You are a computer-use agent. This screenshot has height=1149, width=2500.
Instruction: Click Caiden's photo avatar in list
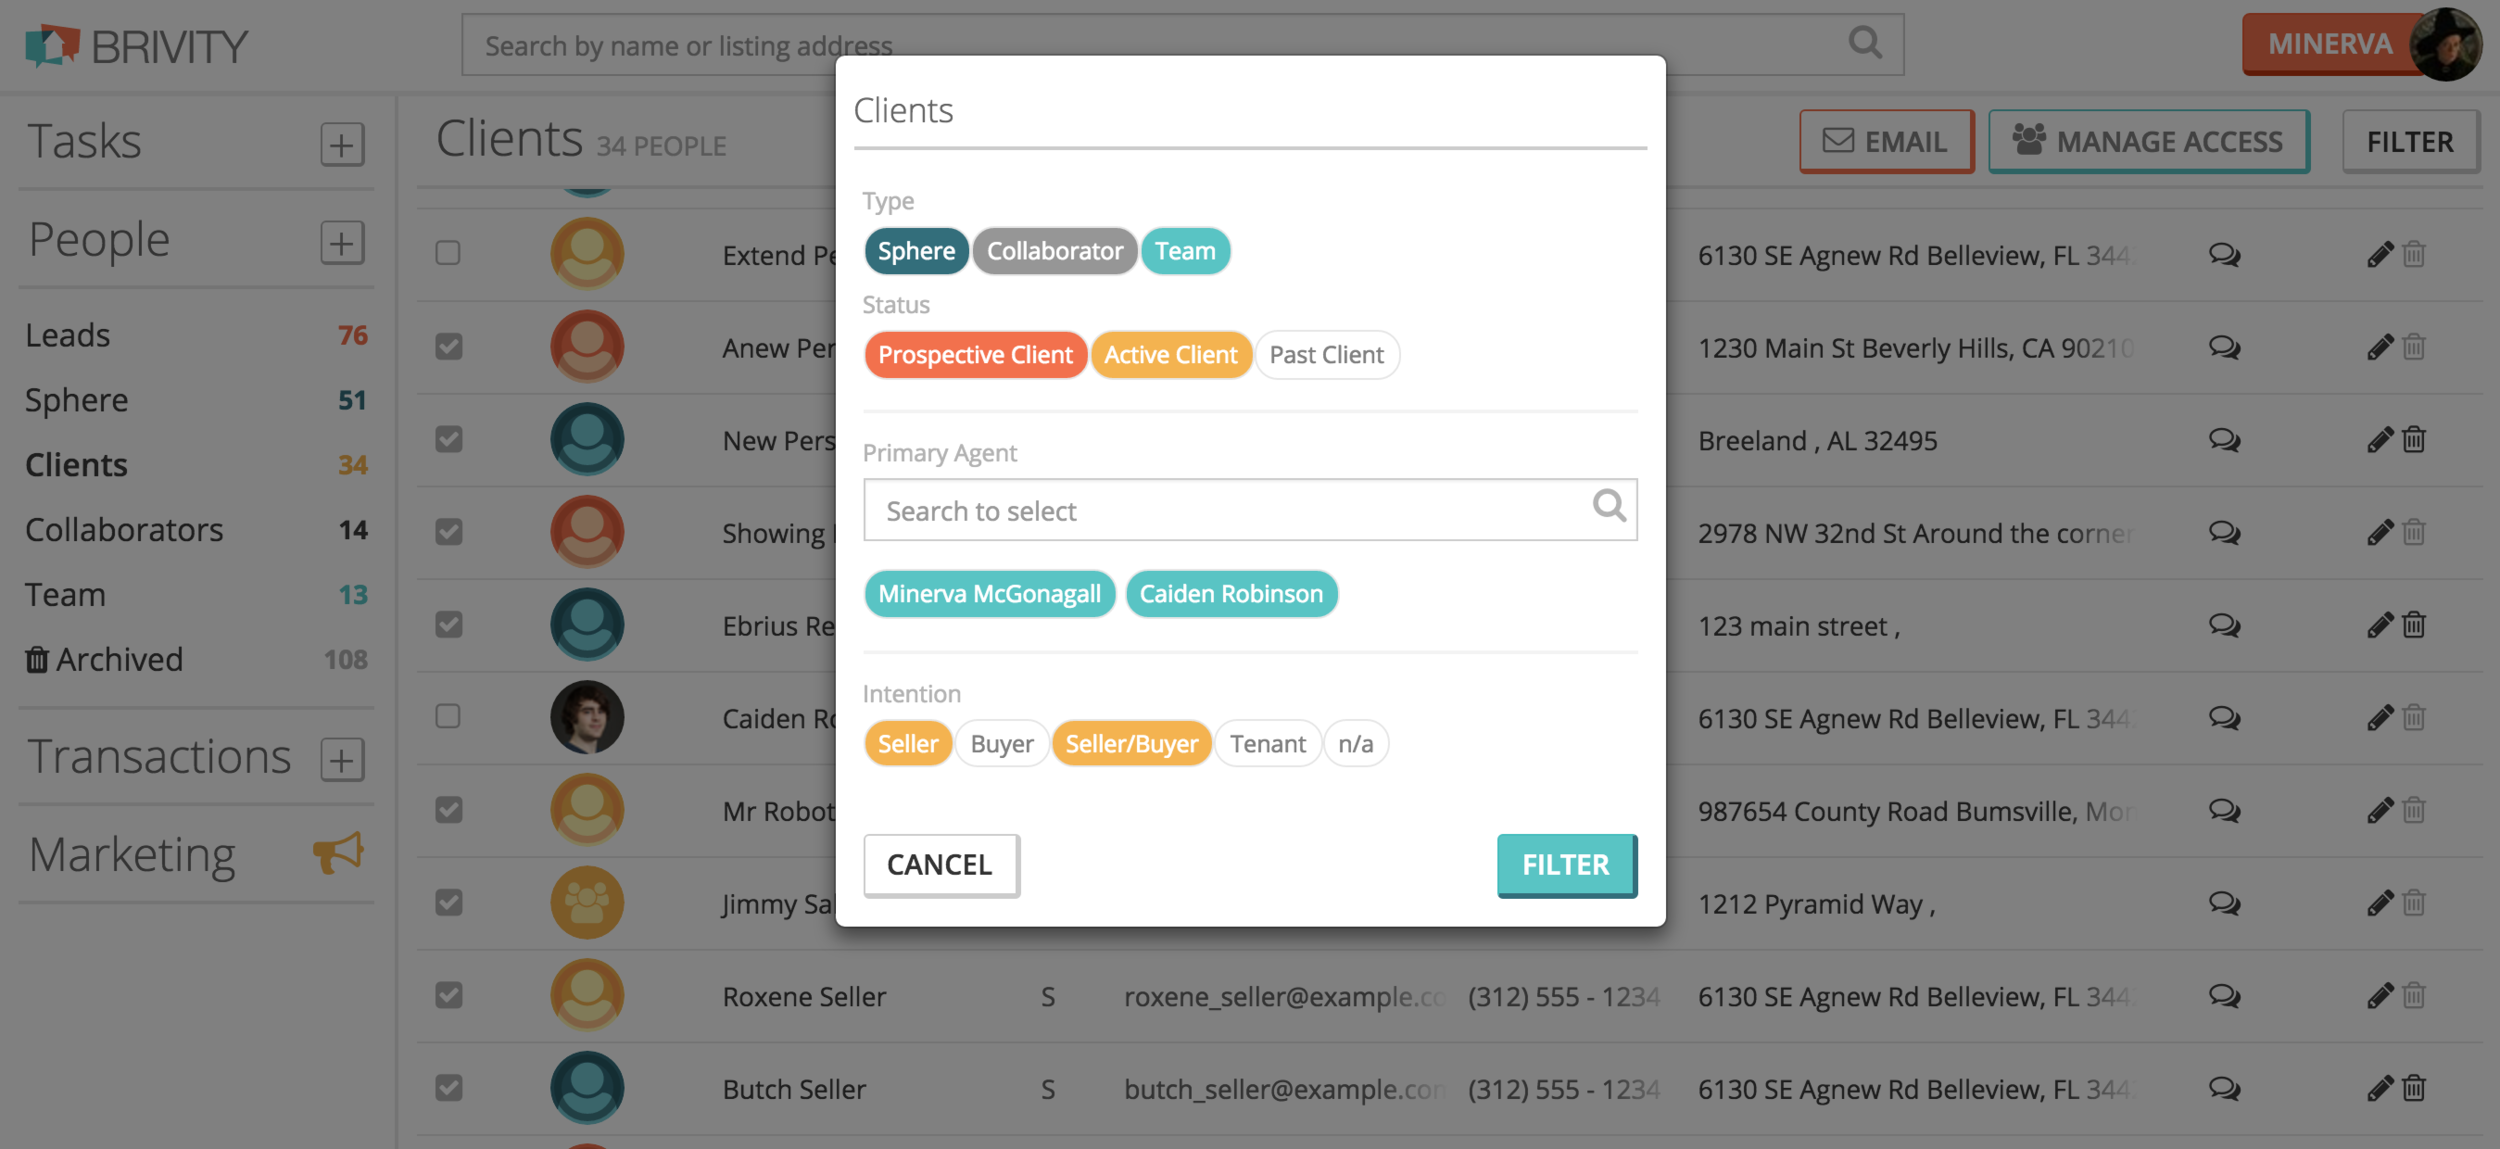(587, 717)
